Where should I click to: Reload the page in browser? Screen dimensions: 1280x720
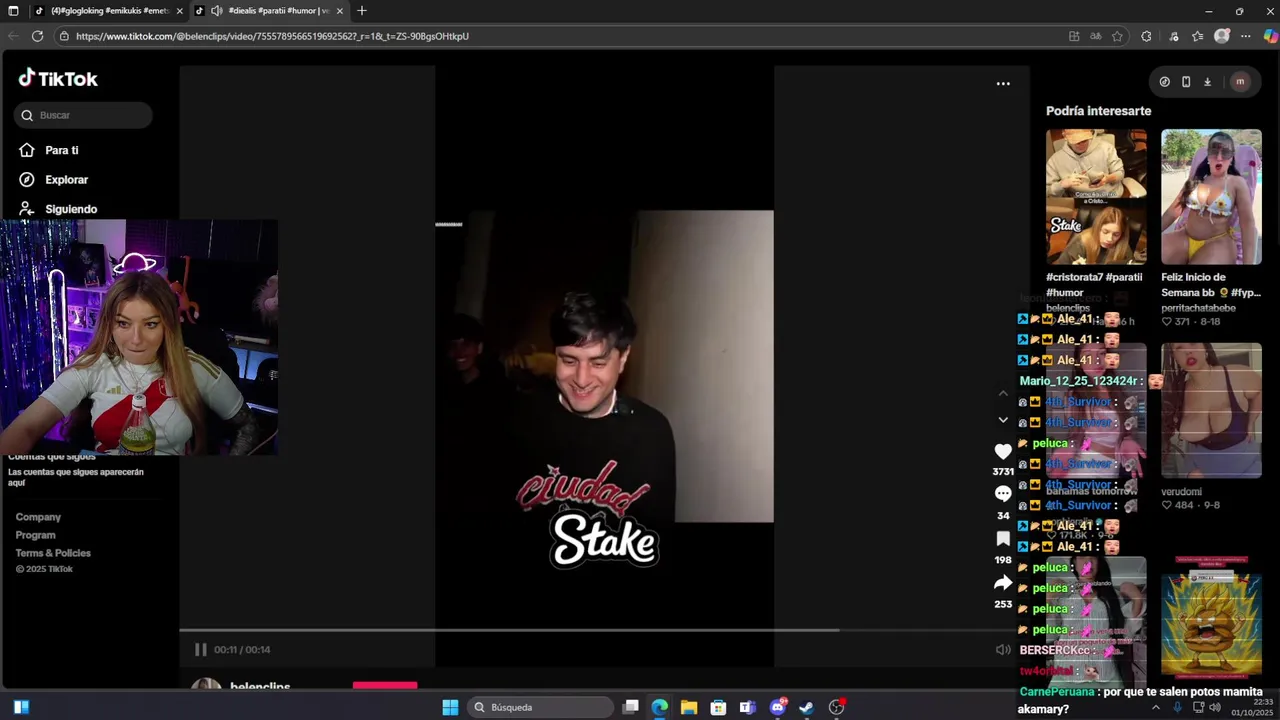(37, 36)
